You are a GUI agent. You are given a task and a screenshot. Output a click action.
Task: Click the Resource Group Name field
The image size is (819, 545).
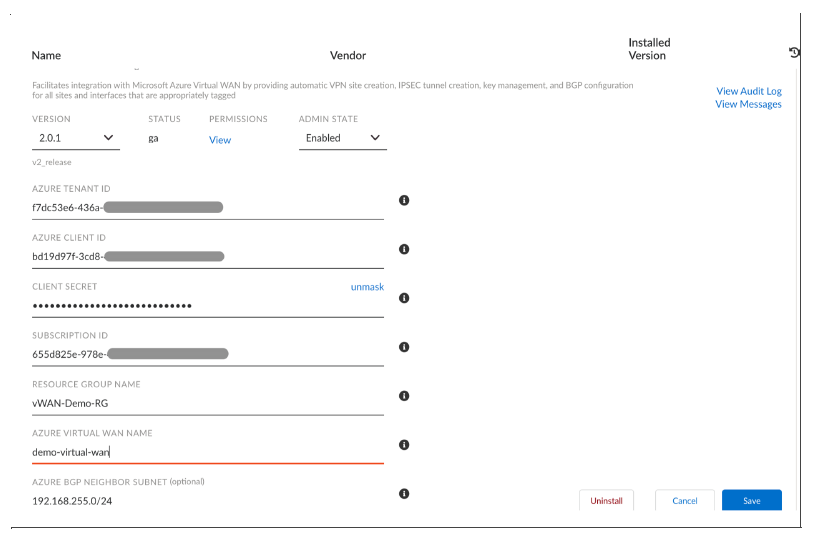coord(207,403)
